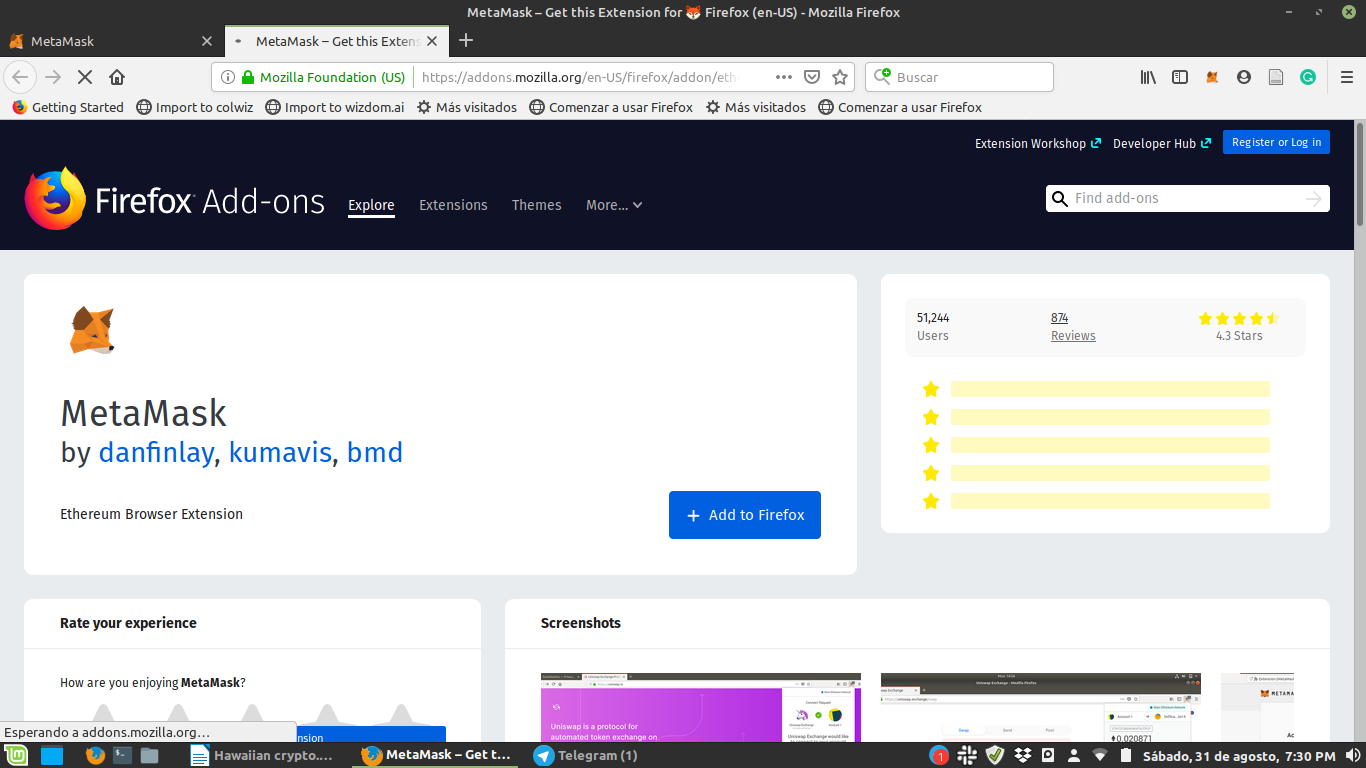The width and height of the screenshot is (1366, 768).
Task: Switch to the first MetaMask tab
Action: tap(111, 41)
